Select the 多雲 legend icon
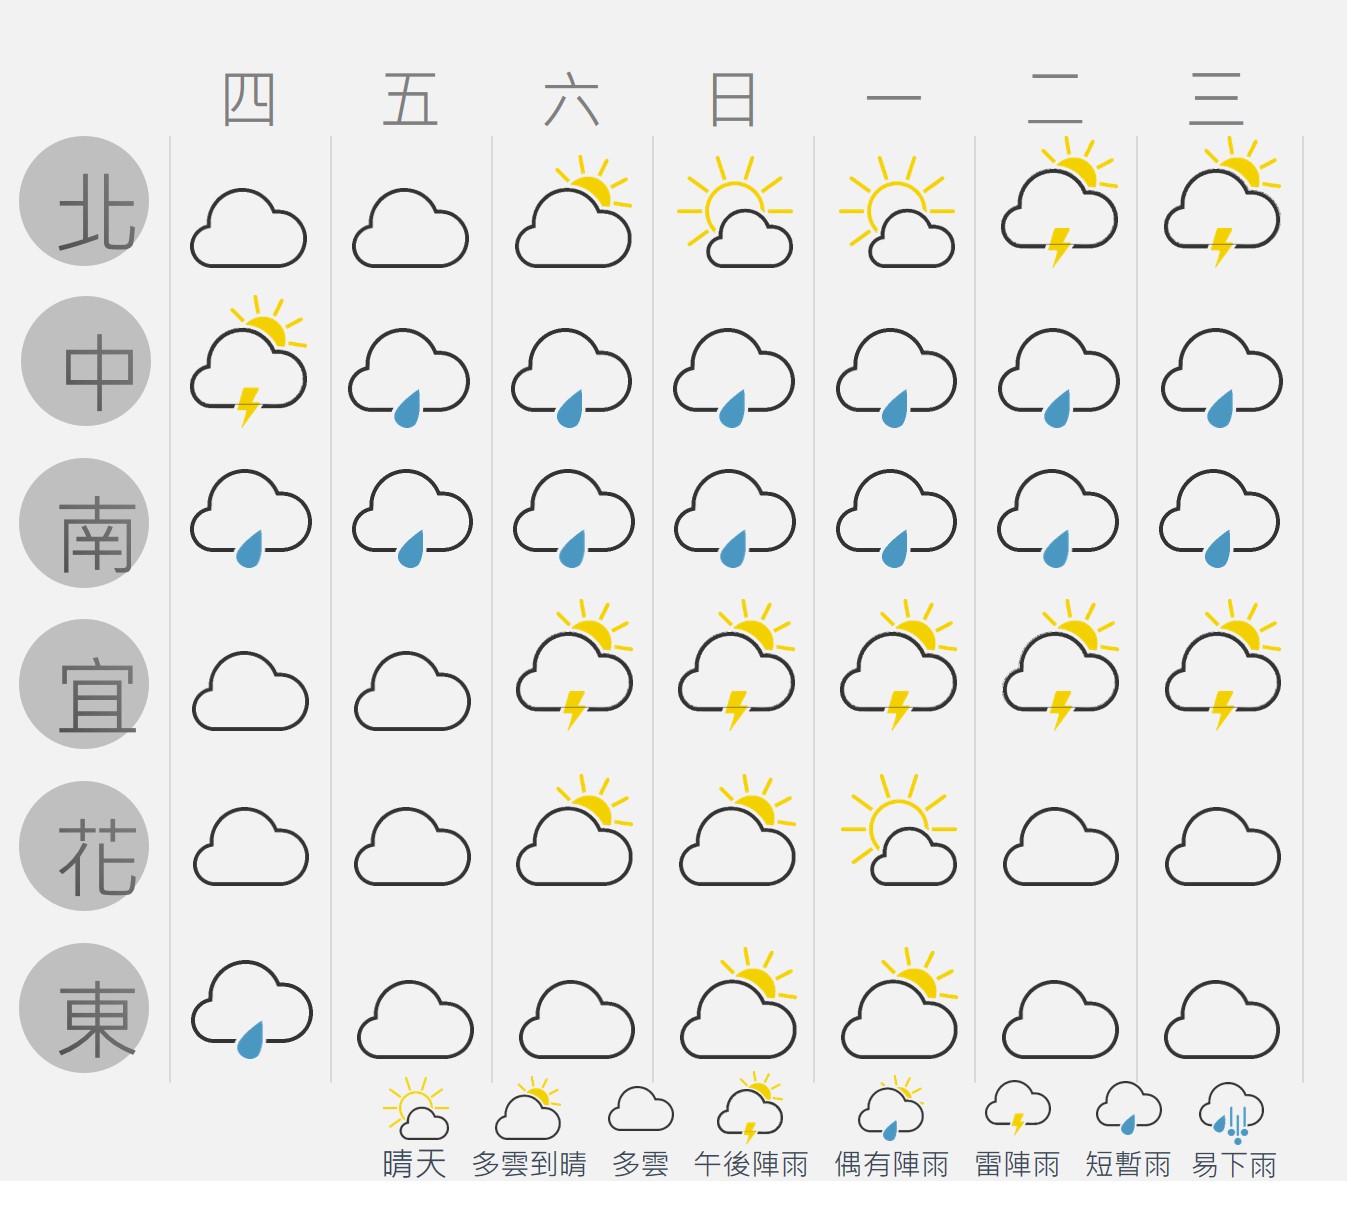The height and width of the screenshot is (1205, 1347). click(641, 1109)
